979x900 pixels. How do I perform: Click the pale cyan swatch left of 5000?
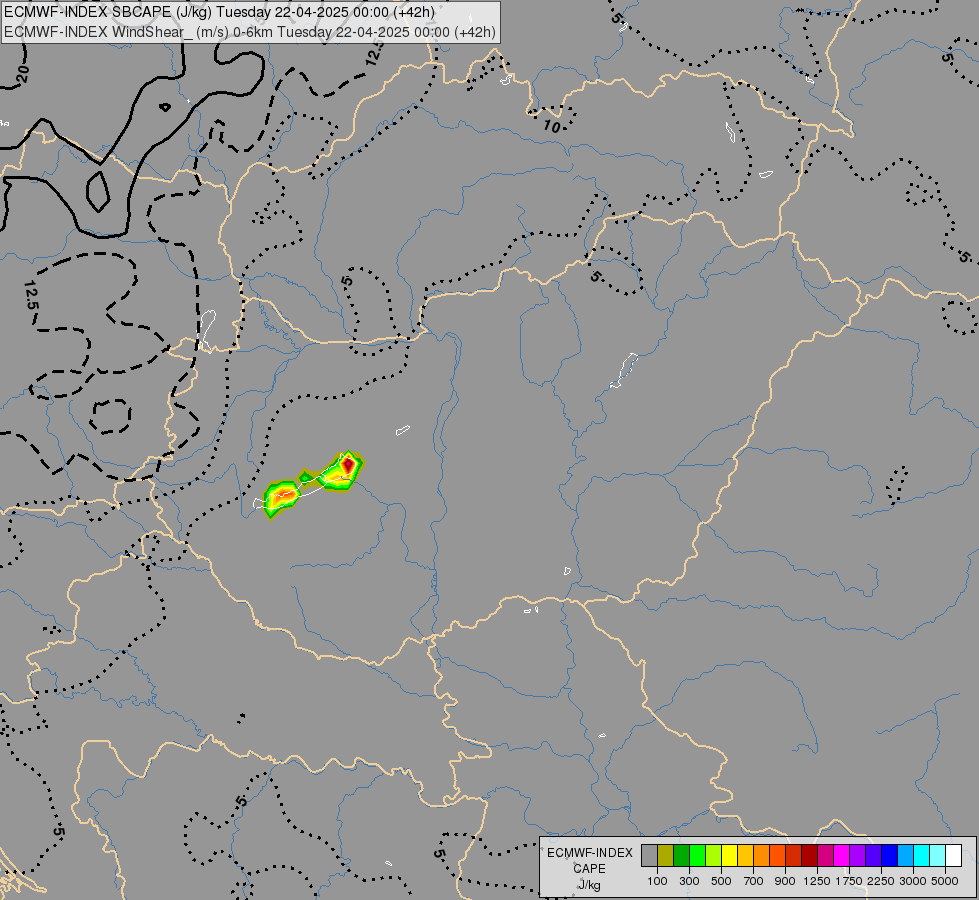938,855
